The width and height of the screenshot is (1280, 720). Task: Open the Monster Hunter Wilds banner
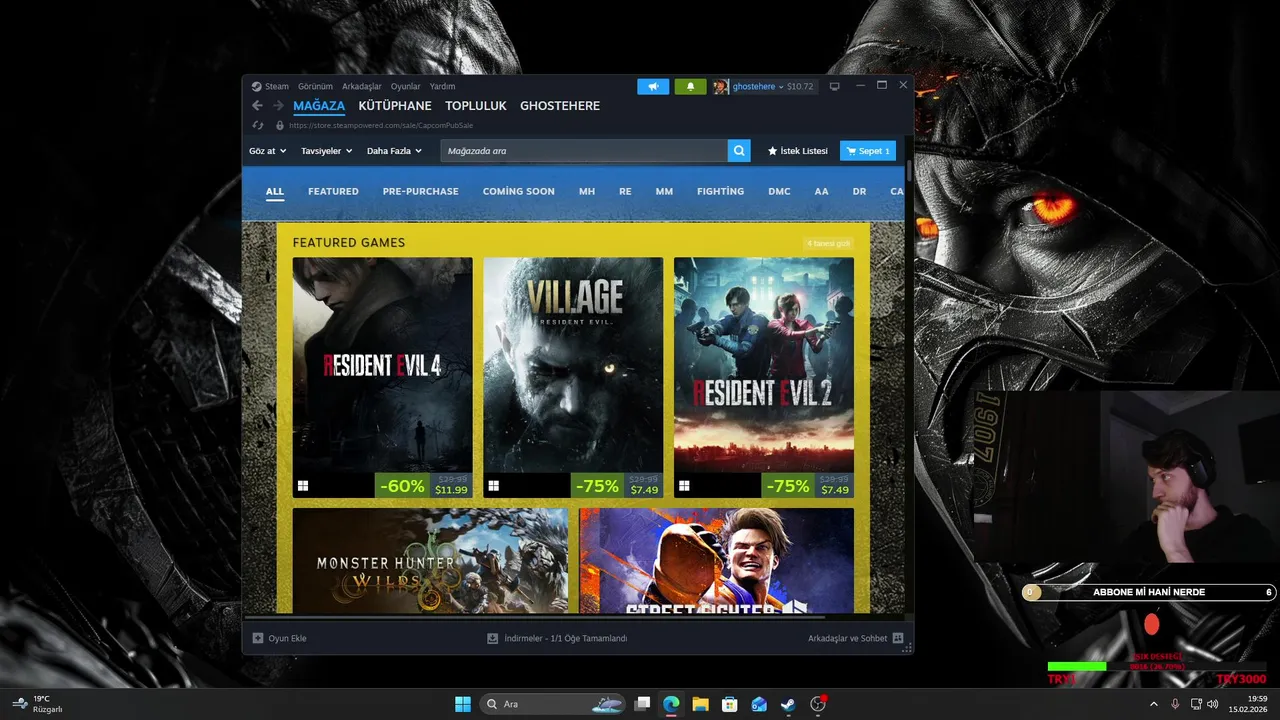coord(430,560)
